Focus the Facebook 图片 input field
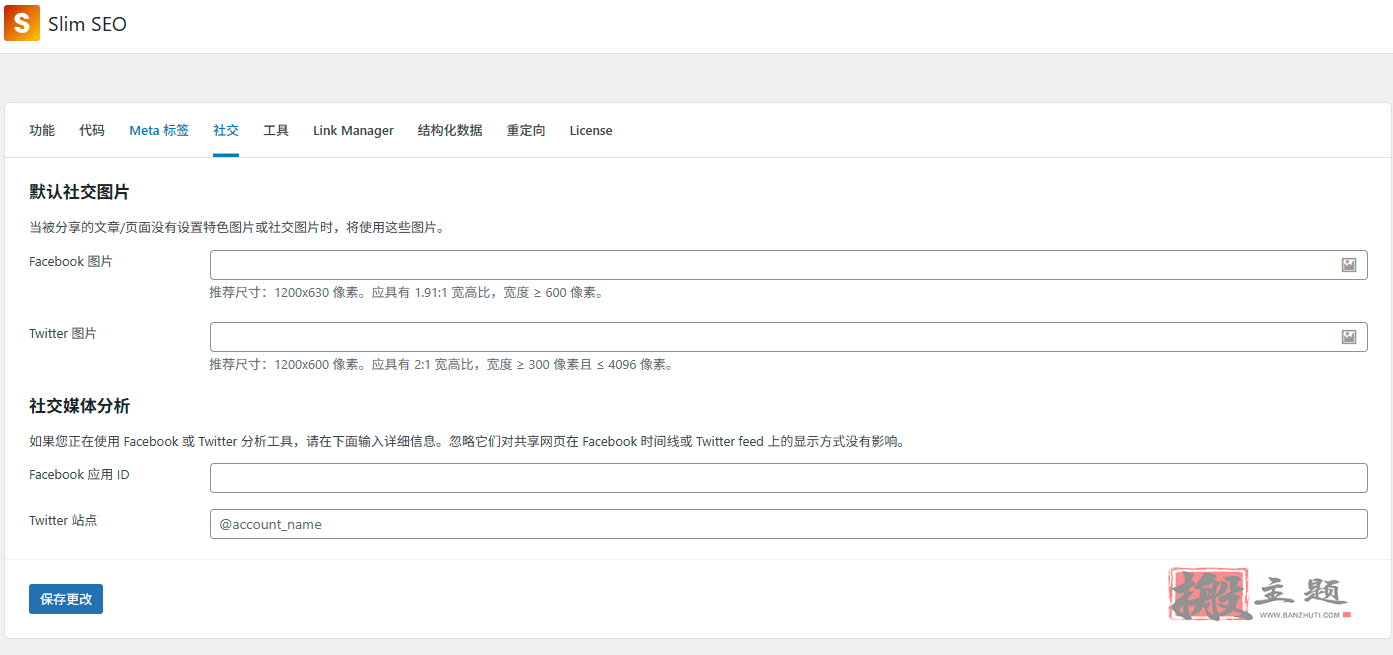The width and height of the screenshot is (1393, 655). click(x=788, y=265)
